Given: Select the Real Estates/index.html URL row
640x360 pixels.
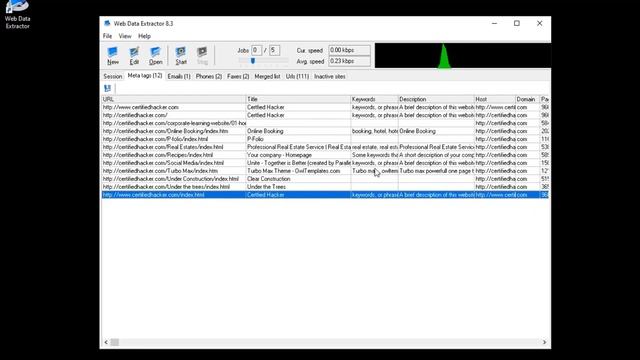Looking at the screenshot, I should coord(325,147).
